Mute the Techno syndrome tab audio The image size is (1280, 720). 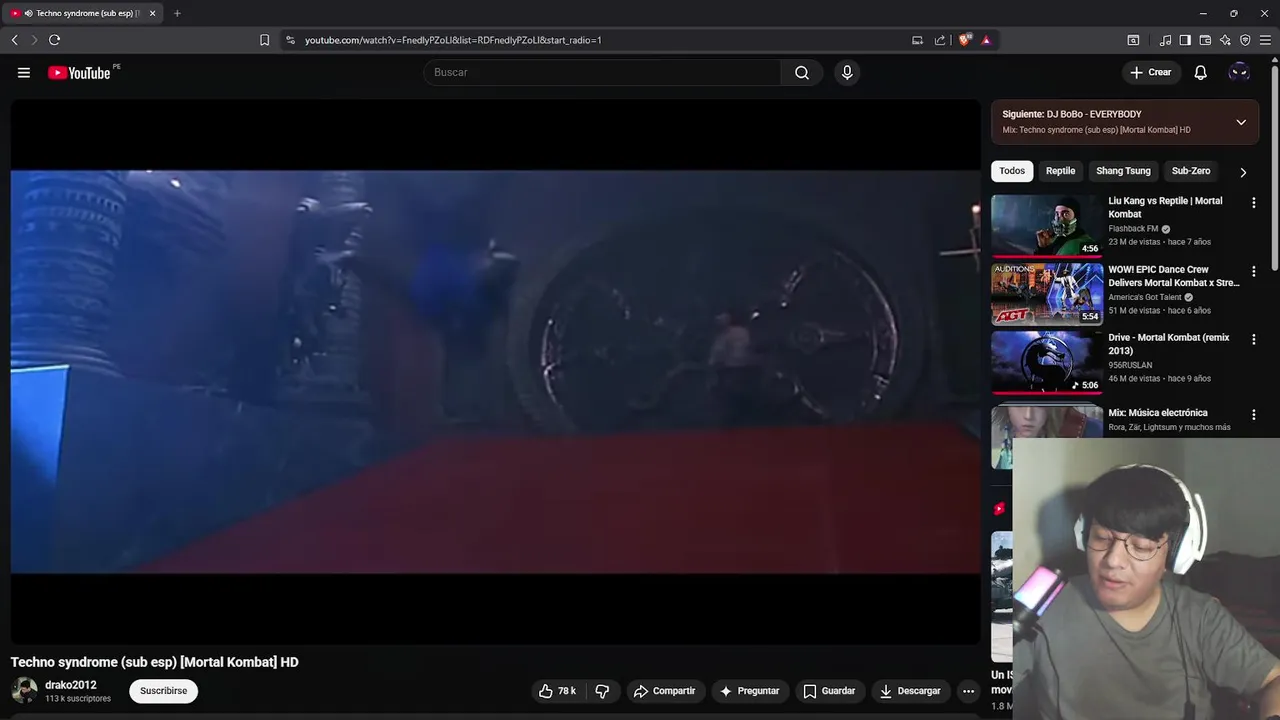click(x=28, y=13)
